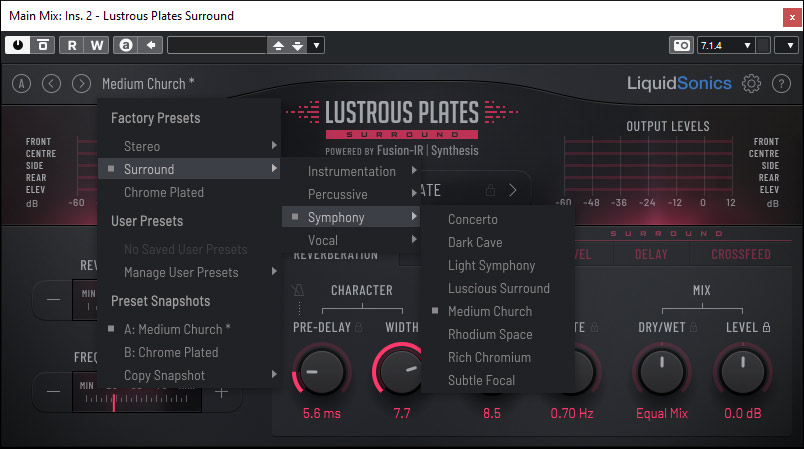Click the Medium Church preset name
Screen dimensions: 804x449
pos(148,83)
